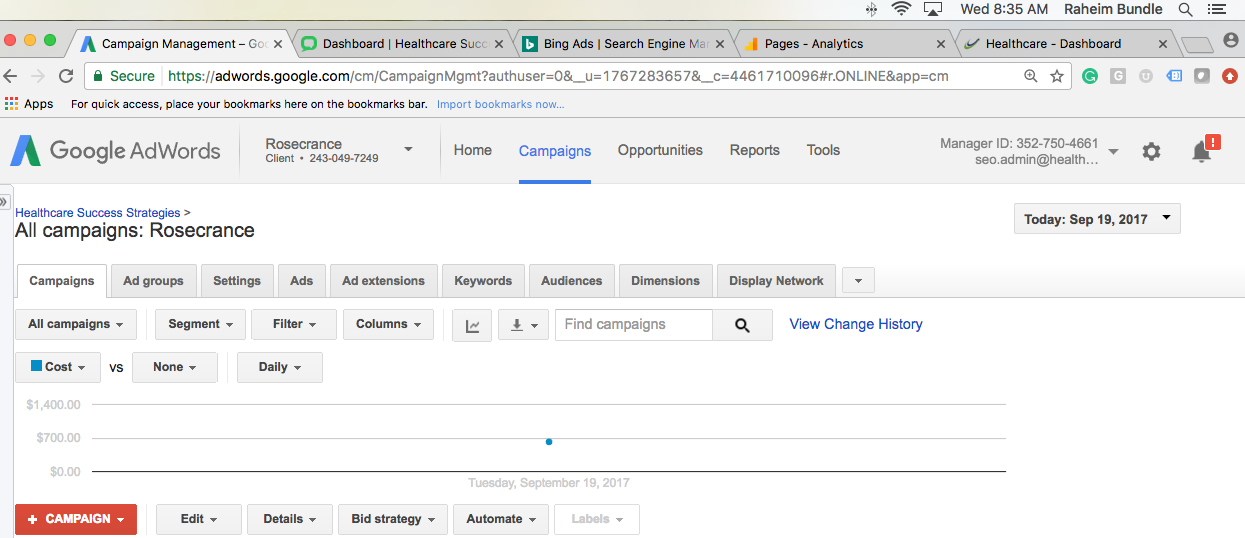Show more tabs dropdown arrow
The image size is (1245, 538).
coord(858,281)
